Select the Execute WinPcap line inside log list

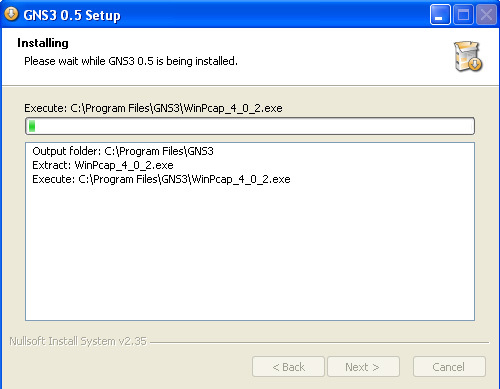tap(161, 179)
